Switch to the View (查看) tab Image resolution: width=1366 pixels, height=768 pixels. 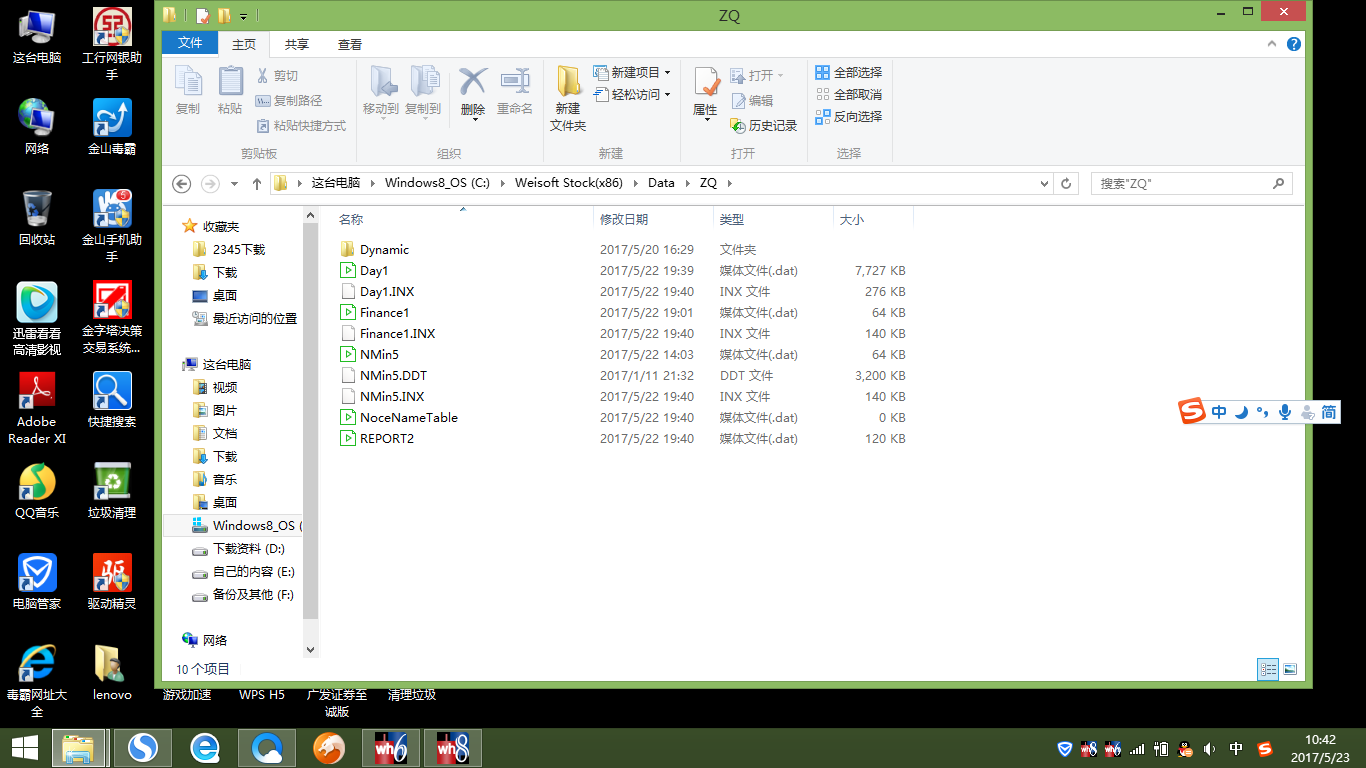pyautogui.click(x=350, y=44)
